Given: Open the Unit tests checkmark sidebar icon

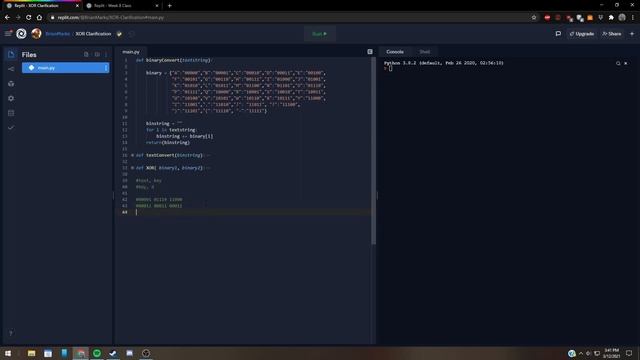Looking at the screenshot, I should click(11, 128).
